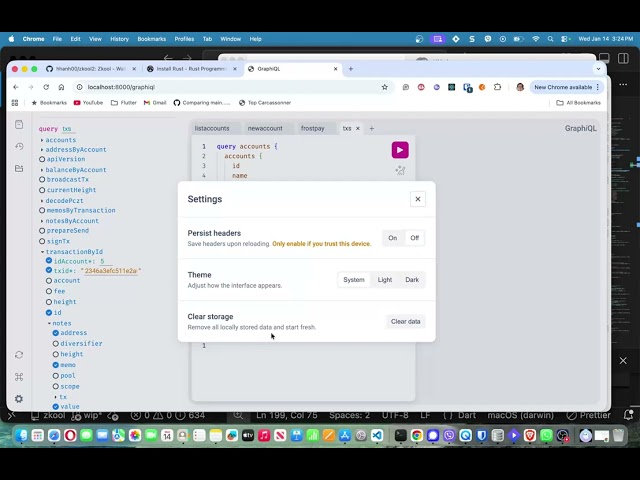640x480 pixels.
Task: Set Persist headers to Off
Action: 414,238
